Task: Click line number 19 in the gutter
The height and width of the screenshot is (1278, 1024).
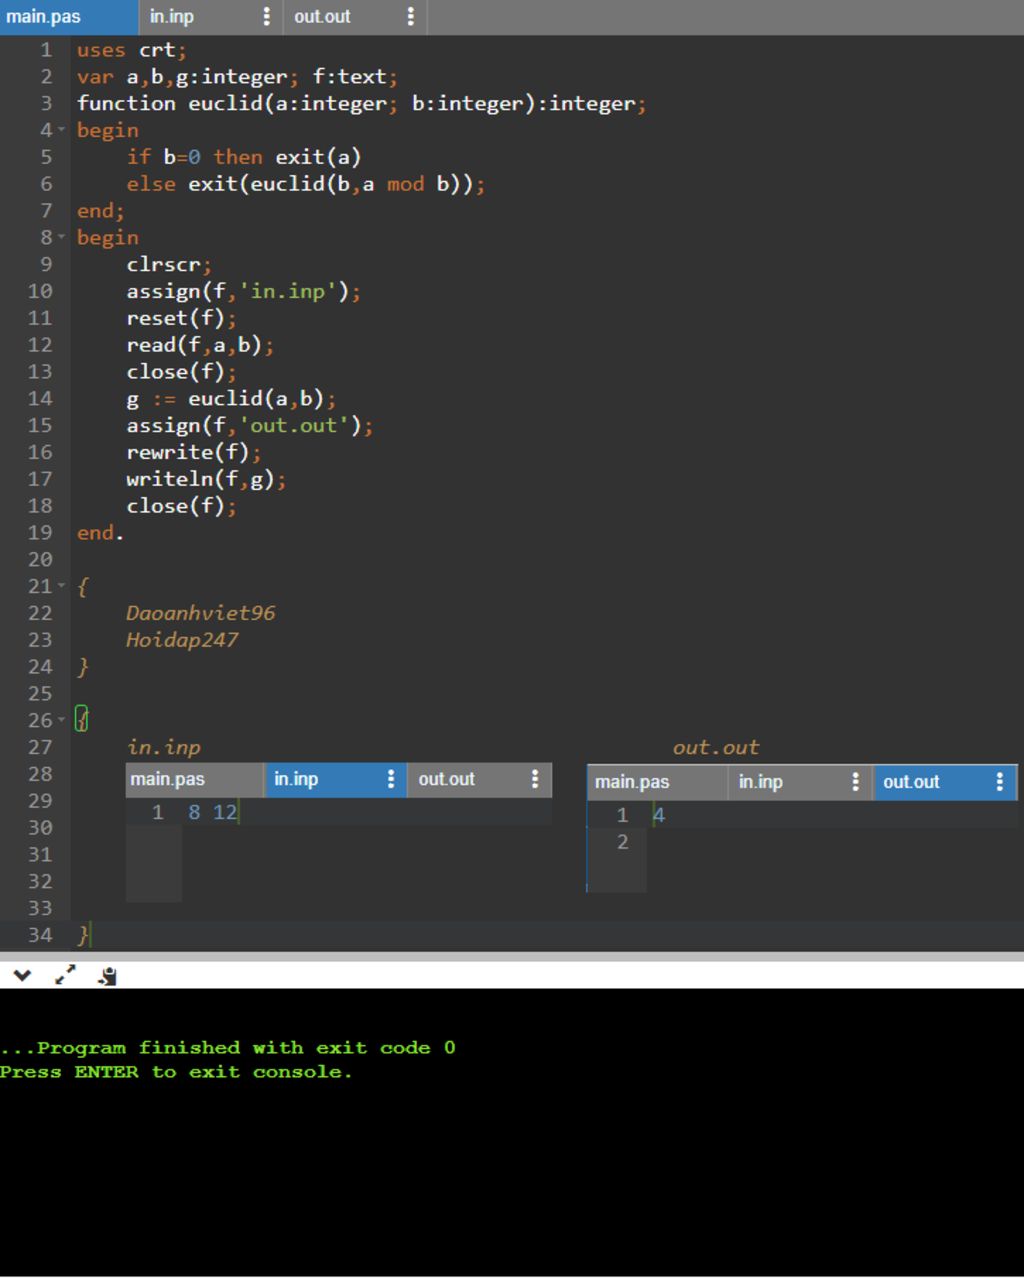Action: point(40,533)
